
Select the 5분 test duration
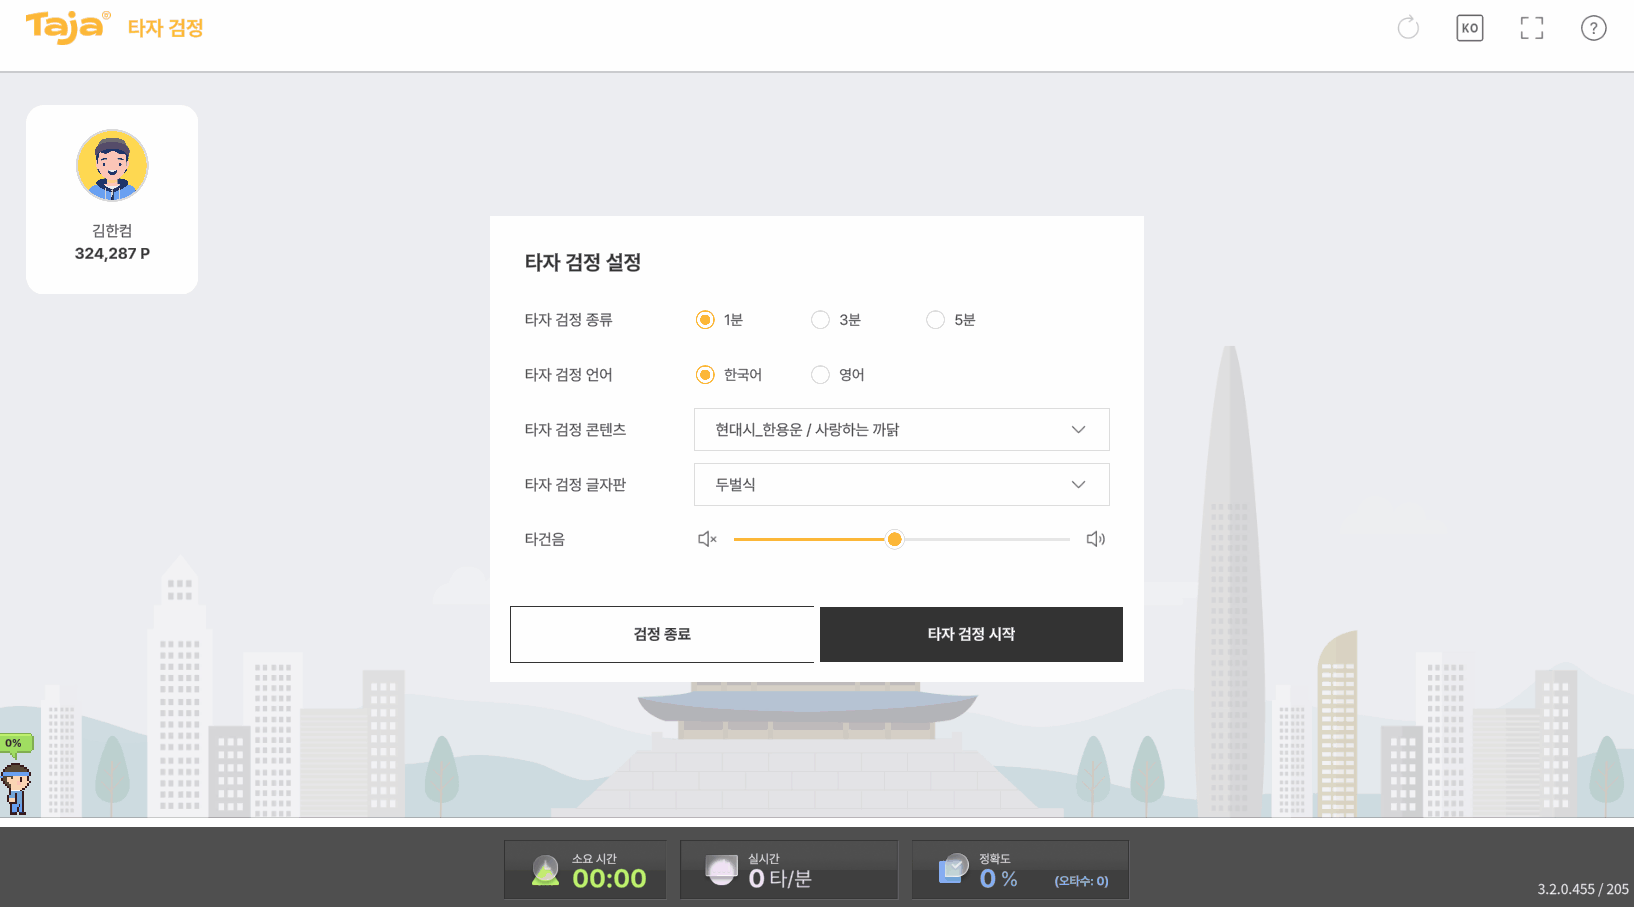[935, 320]
